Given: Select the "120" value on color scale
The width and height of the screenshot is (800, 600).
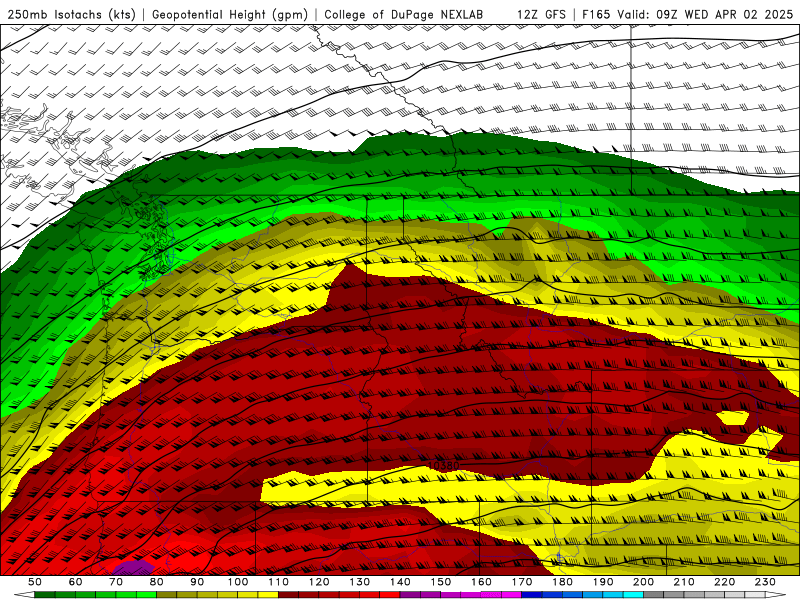Looking at the screenshot, I should tap(319, 582).
